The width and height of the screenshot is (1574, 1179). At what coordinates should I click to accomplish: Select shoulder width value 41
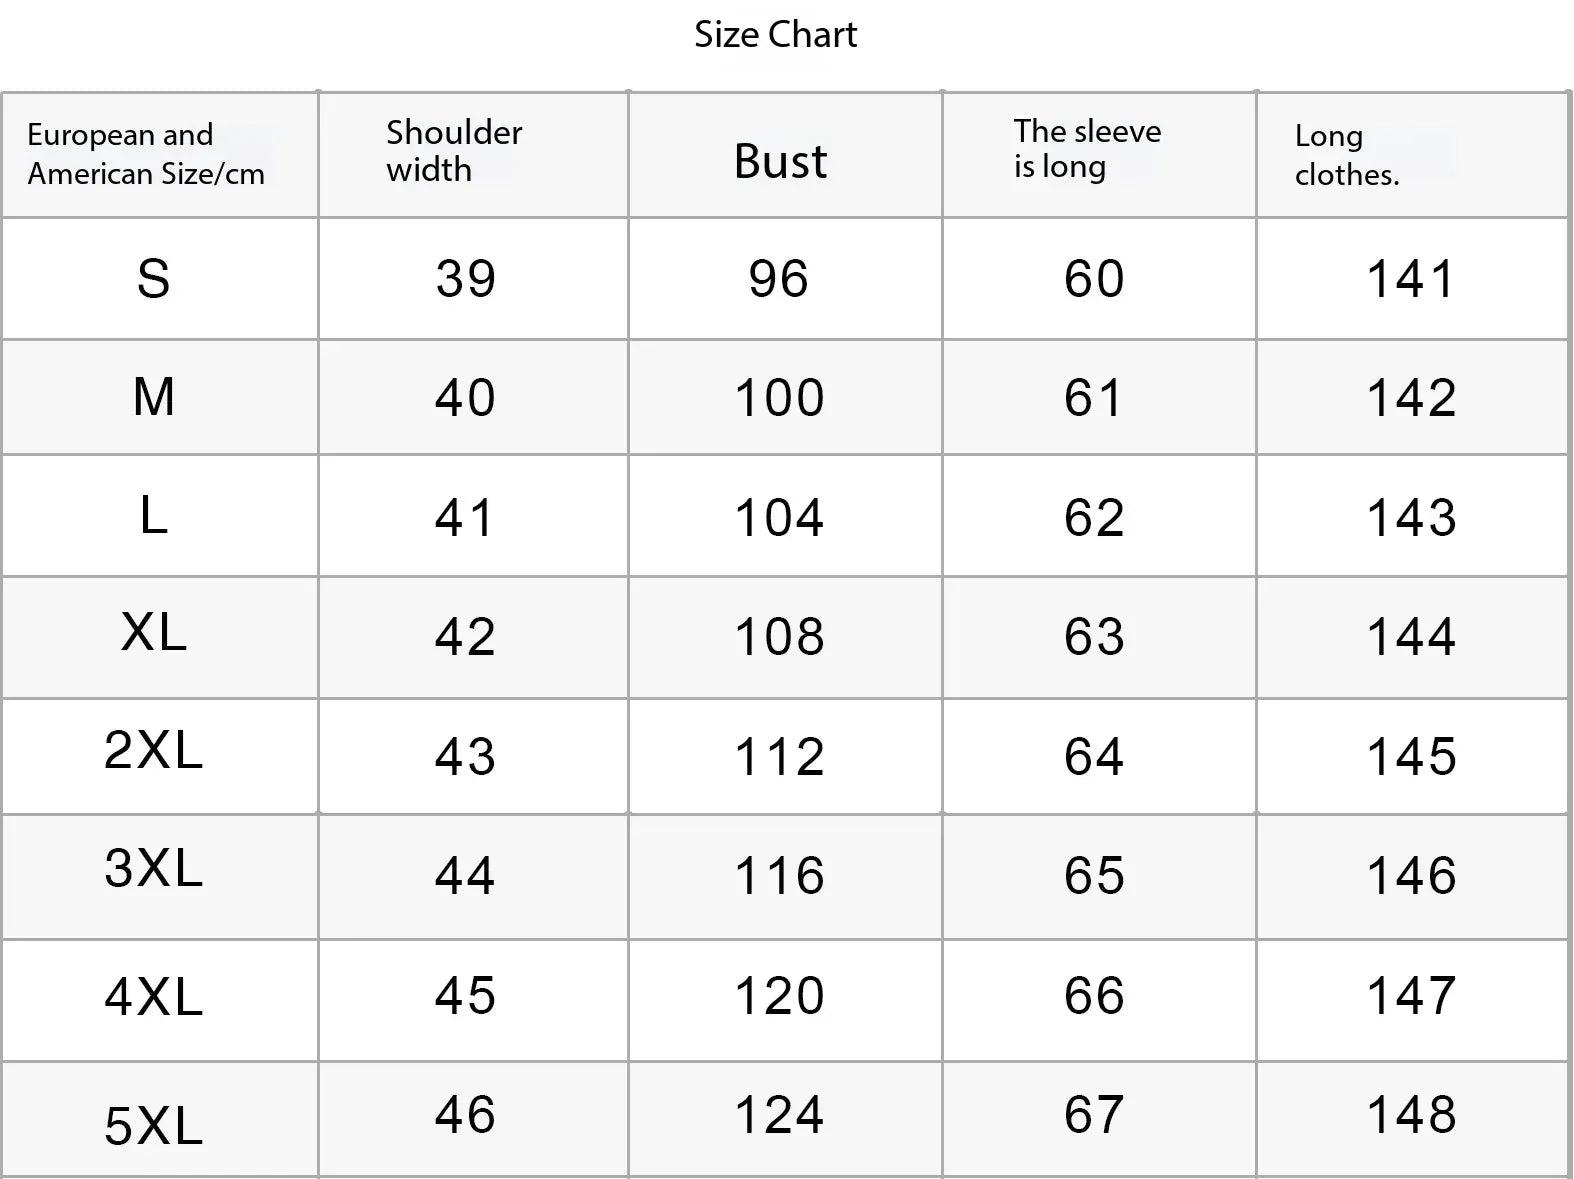[x=465, y=518]
